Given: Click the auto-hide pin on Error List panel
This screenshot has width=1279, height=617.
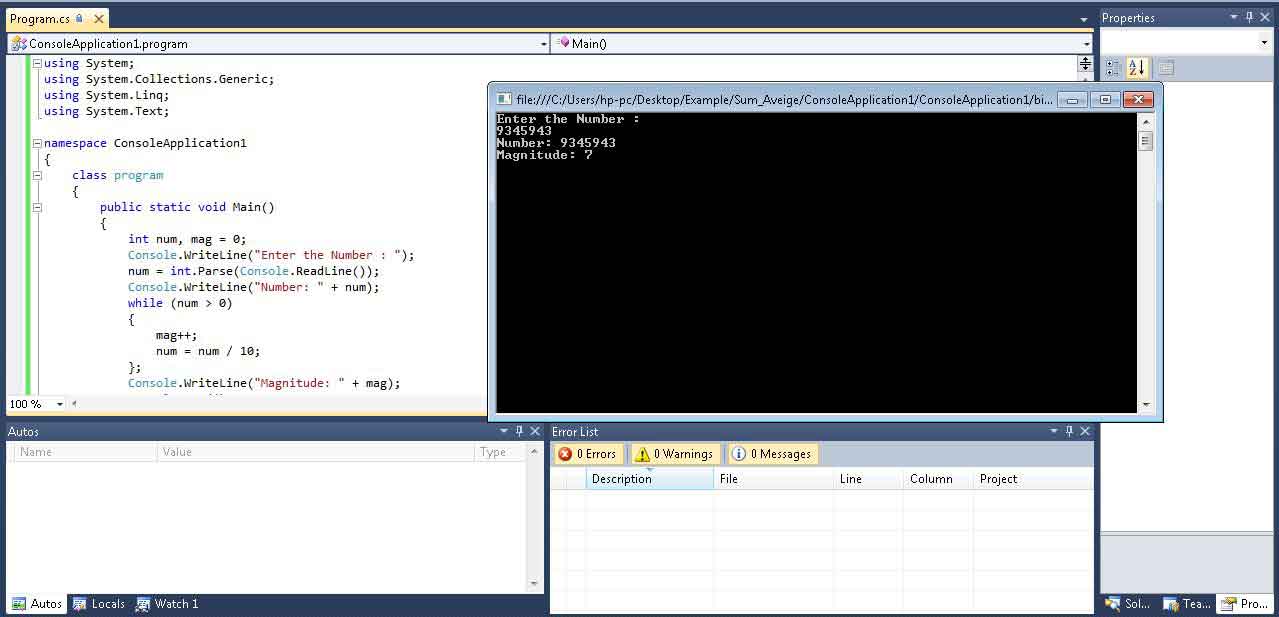Looking at the screenshot, I should coord(1069,431).
